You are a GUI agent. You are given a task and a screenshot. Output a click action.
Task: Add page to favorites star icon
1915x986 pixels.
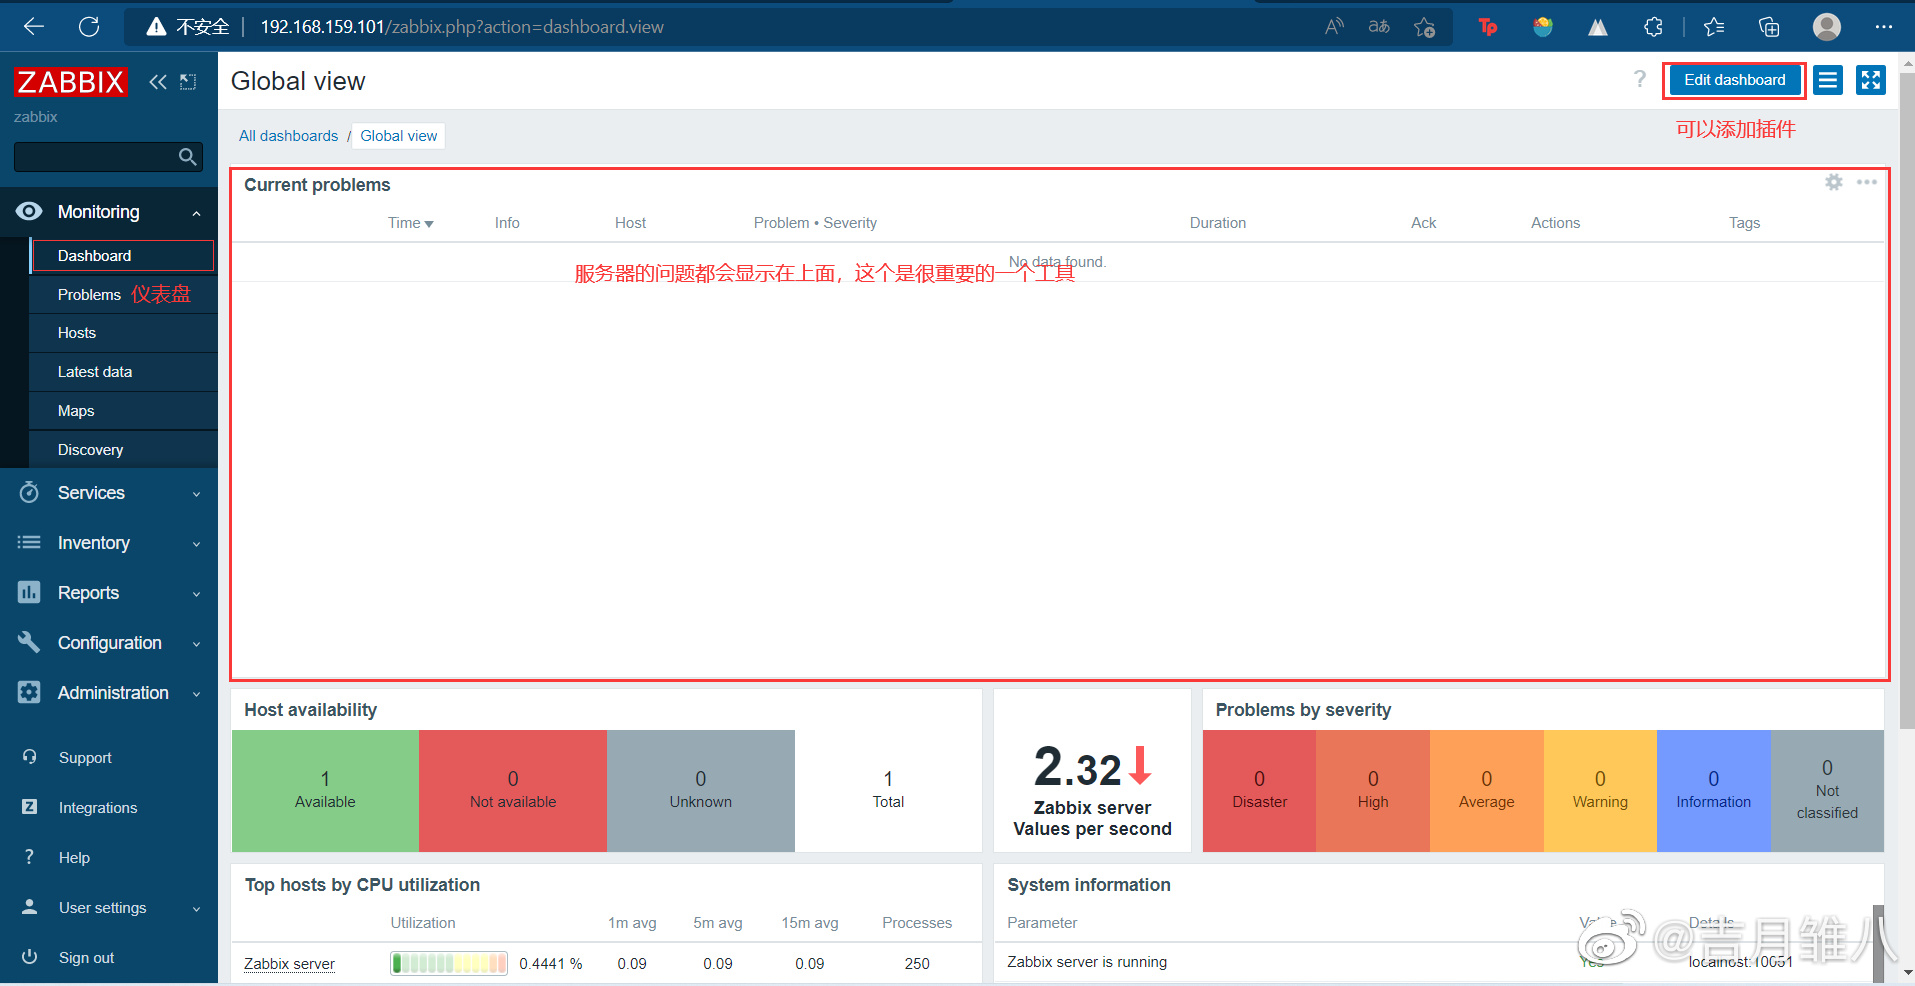click(1425, 27)
